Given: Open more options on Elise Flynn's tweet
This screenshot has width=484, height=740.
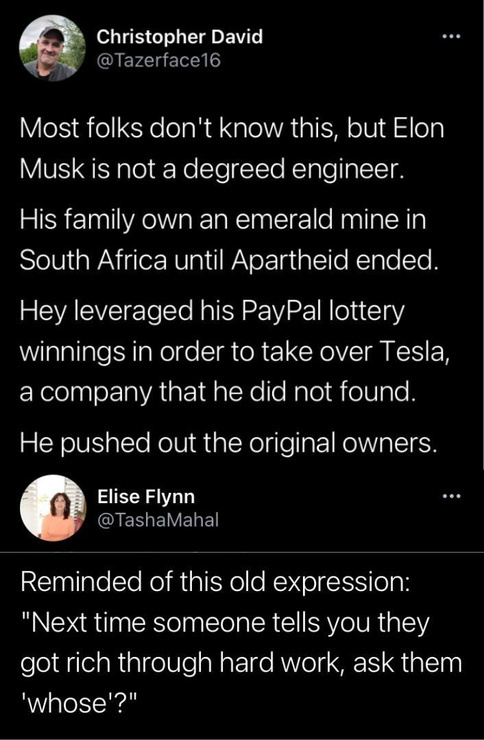Looking at the screenshot, I should [x=451, y=496].
